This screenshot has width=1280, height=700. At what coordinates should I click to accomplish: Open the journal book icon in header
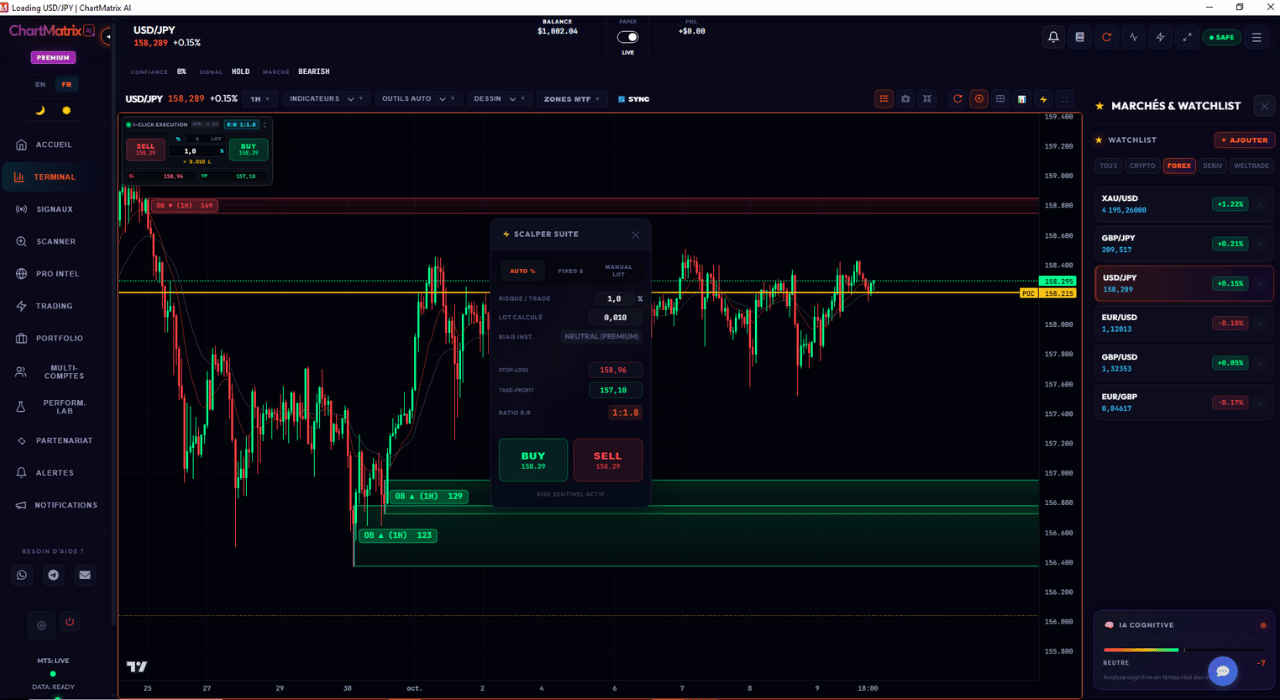pos(1080,37)
